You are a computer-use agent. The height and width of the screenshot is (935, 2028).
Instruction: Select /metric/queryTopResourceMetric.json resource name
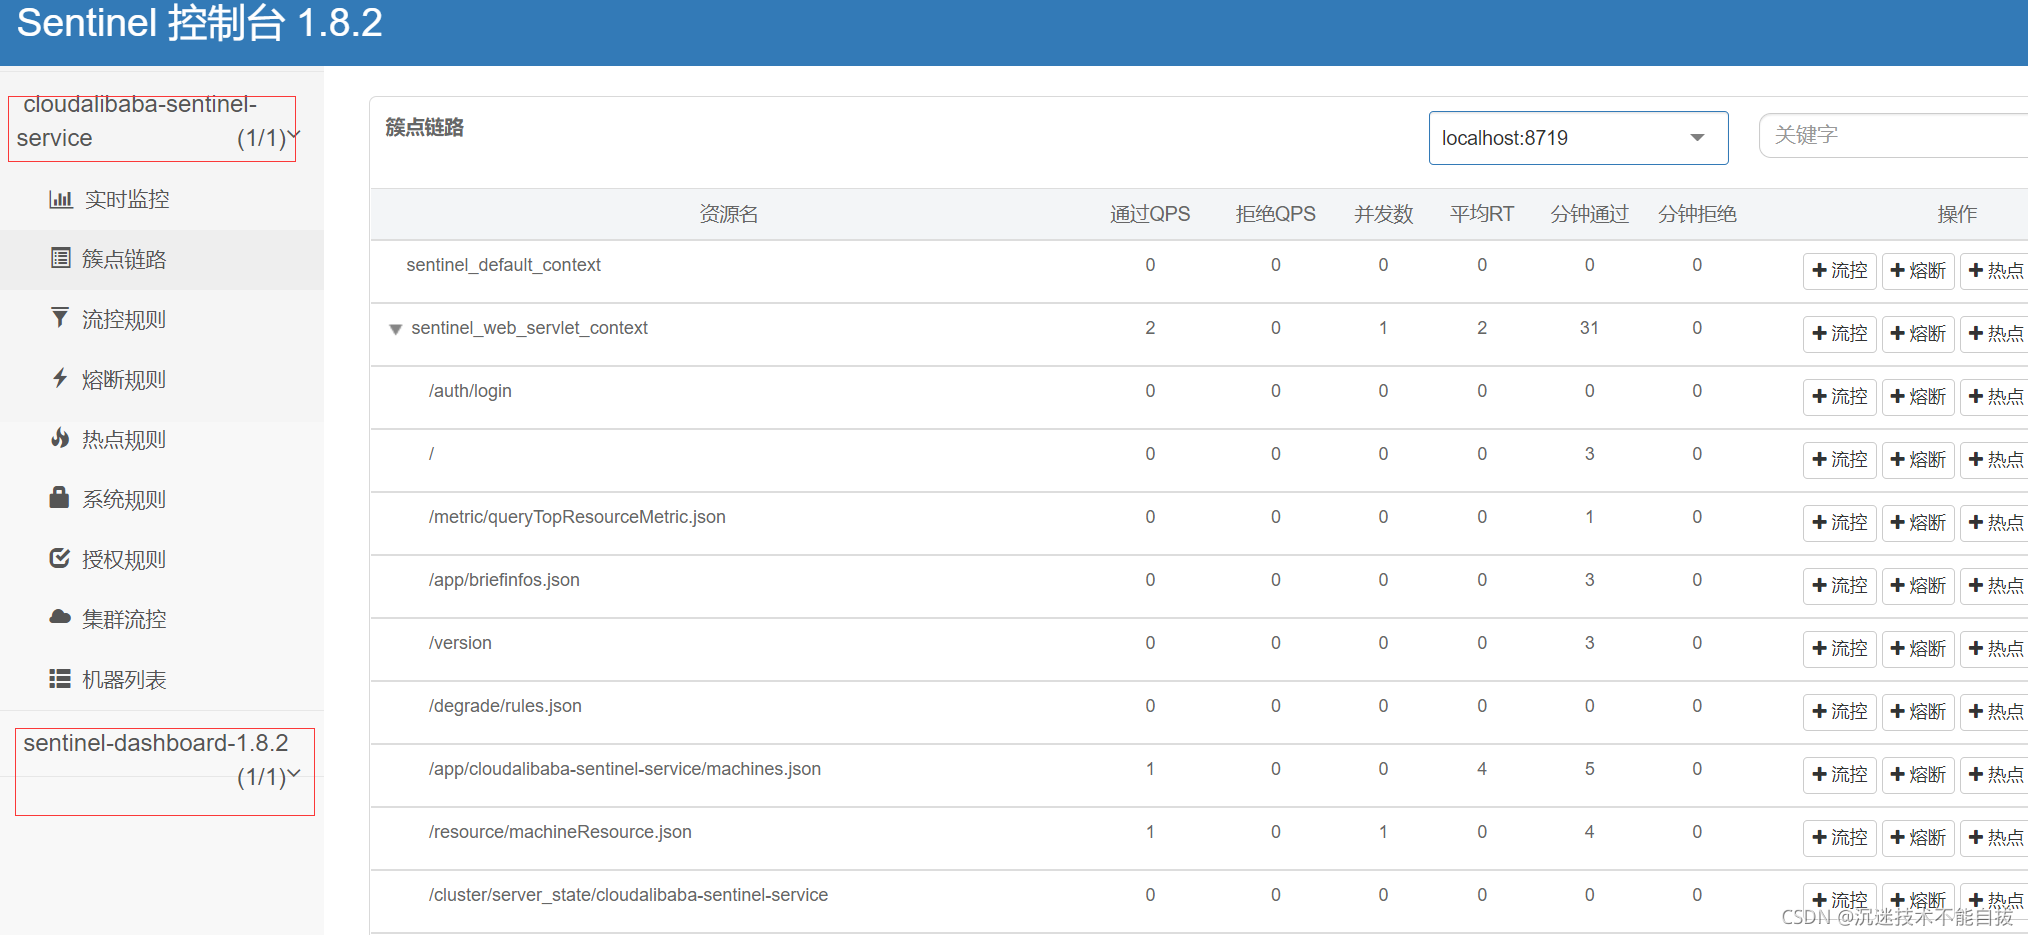click(x=577, y=517)
